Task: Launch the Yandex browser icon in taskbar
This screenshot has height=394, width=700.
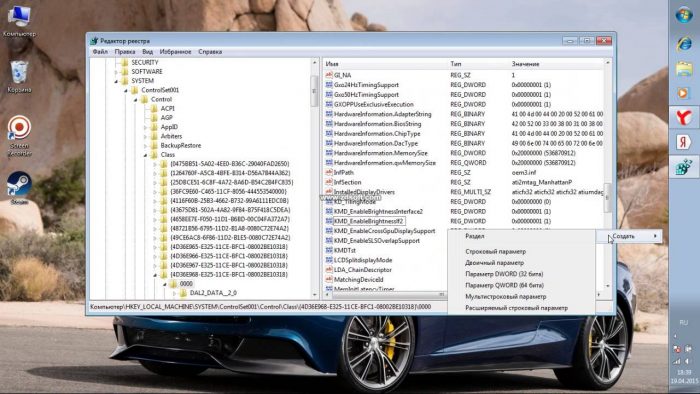Action: (683, 117)
